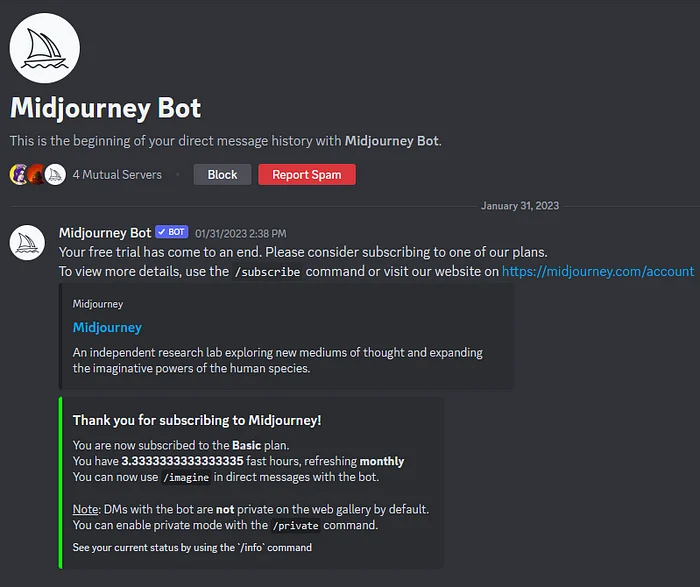
Task: Click the /info command status line
Action: [192, 548]
